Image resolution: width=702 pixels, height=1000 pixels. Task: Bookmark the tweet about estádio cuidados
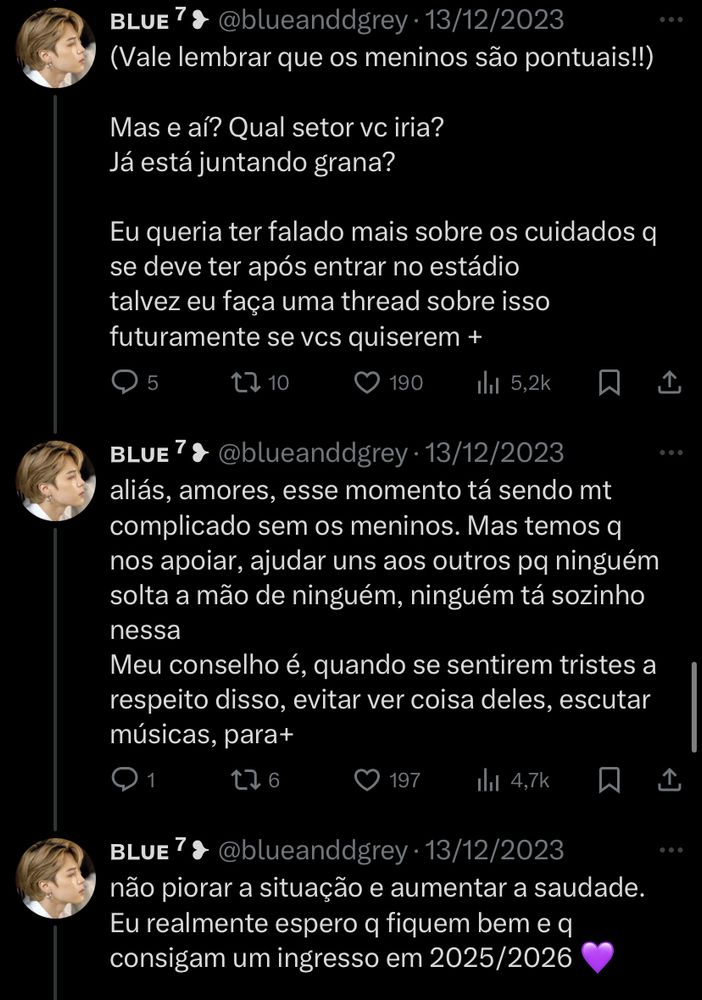[x=609, y=383]
